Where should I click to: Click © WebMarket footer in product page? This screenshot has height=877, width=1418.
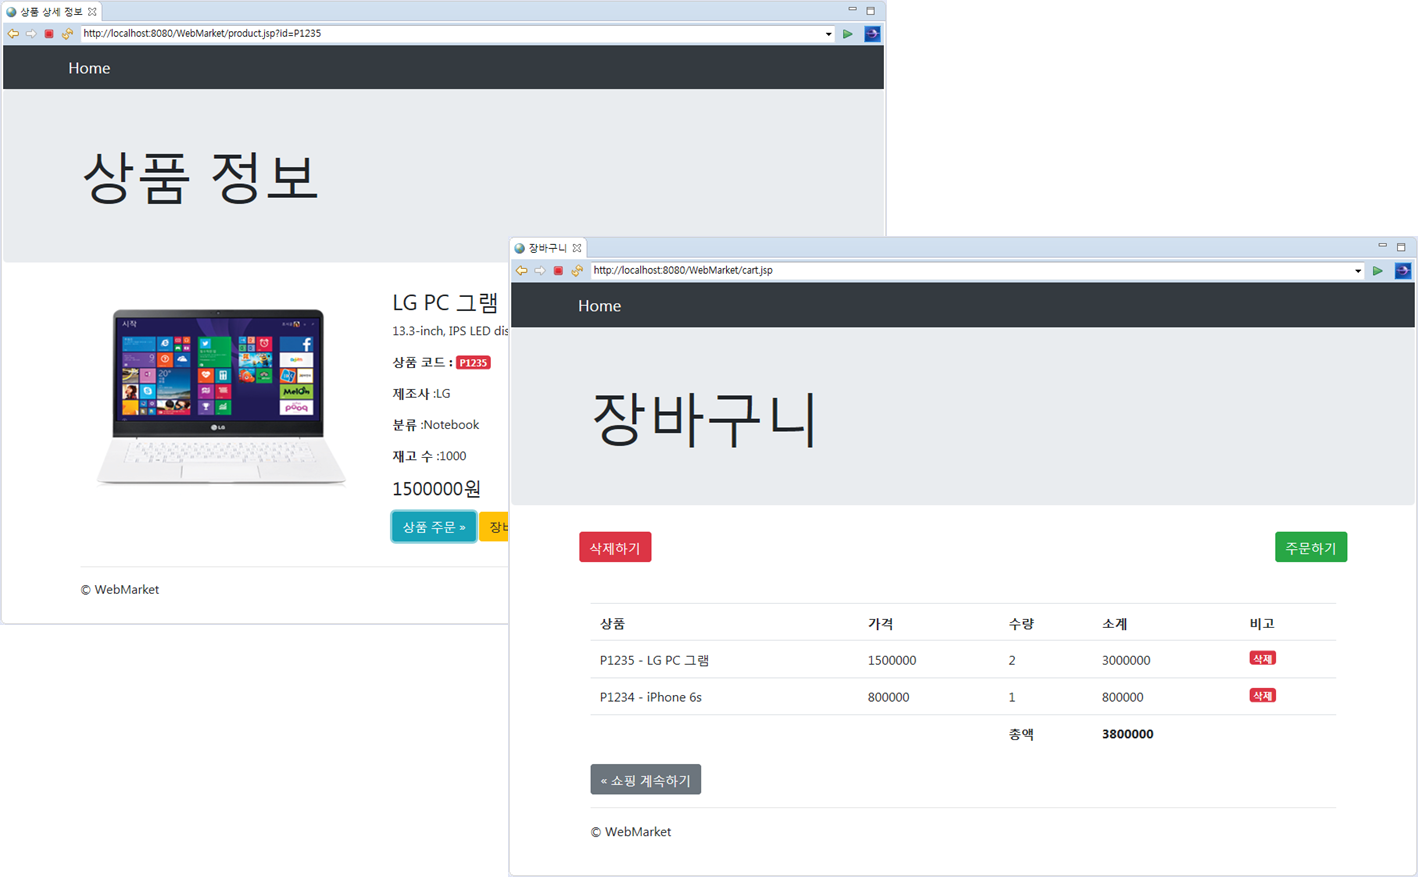coord(120,590)
